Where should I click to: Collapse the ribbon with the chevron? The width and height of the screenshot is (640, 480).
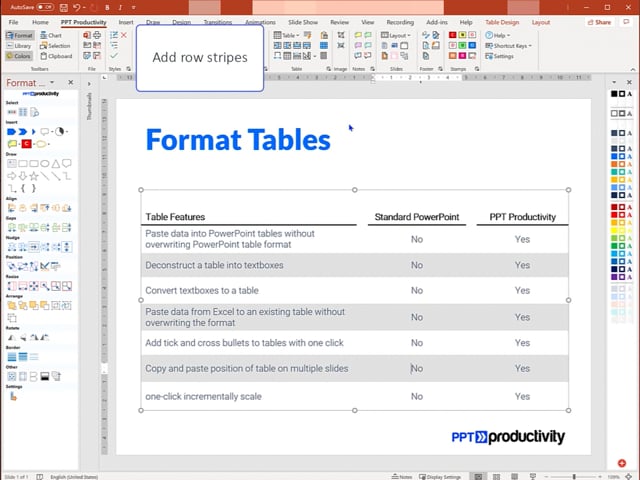coord(633,69)
